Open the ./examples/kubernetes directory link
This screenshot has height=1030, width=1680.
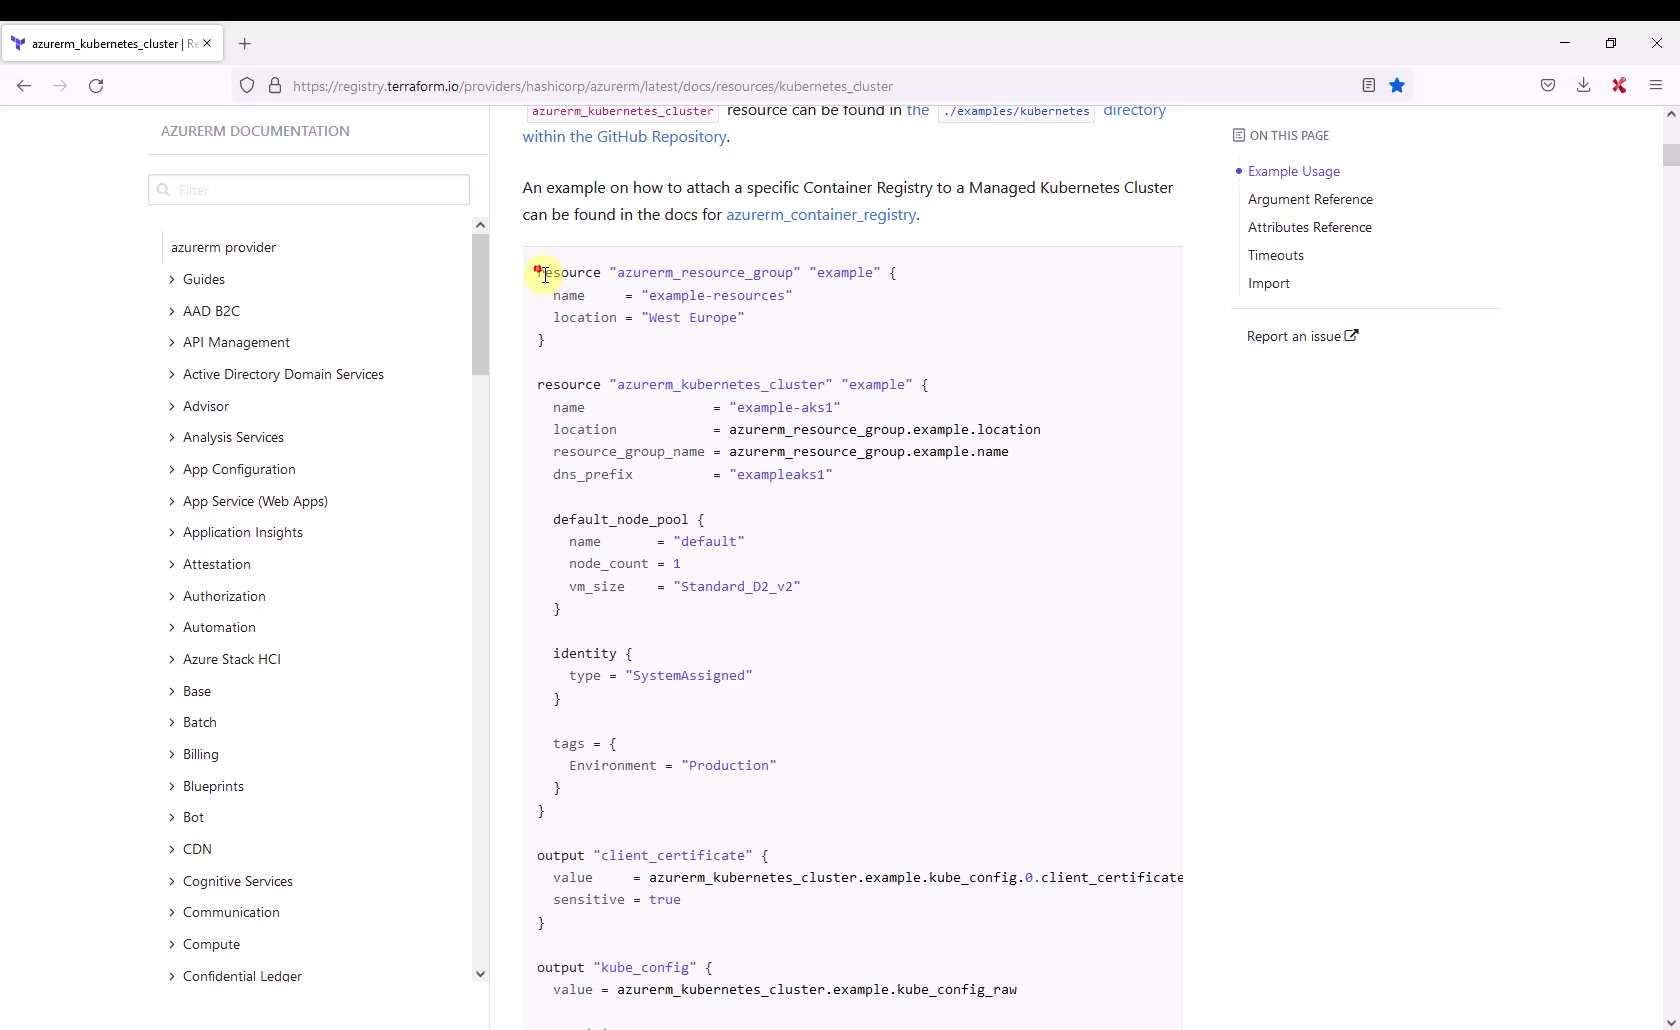1016,111
